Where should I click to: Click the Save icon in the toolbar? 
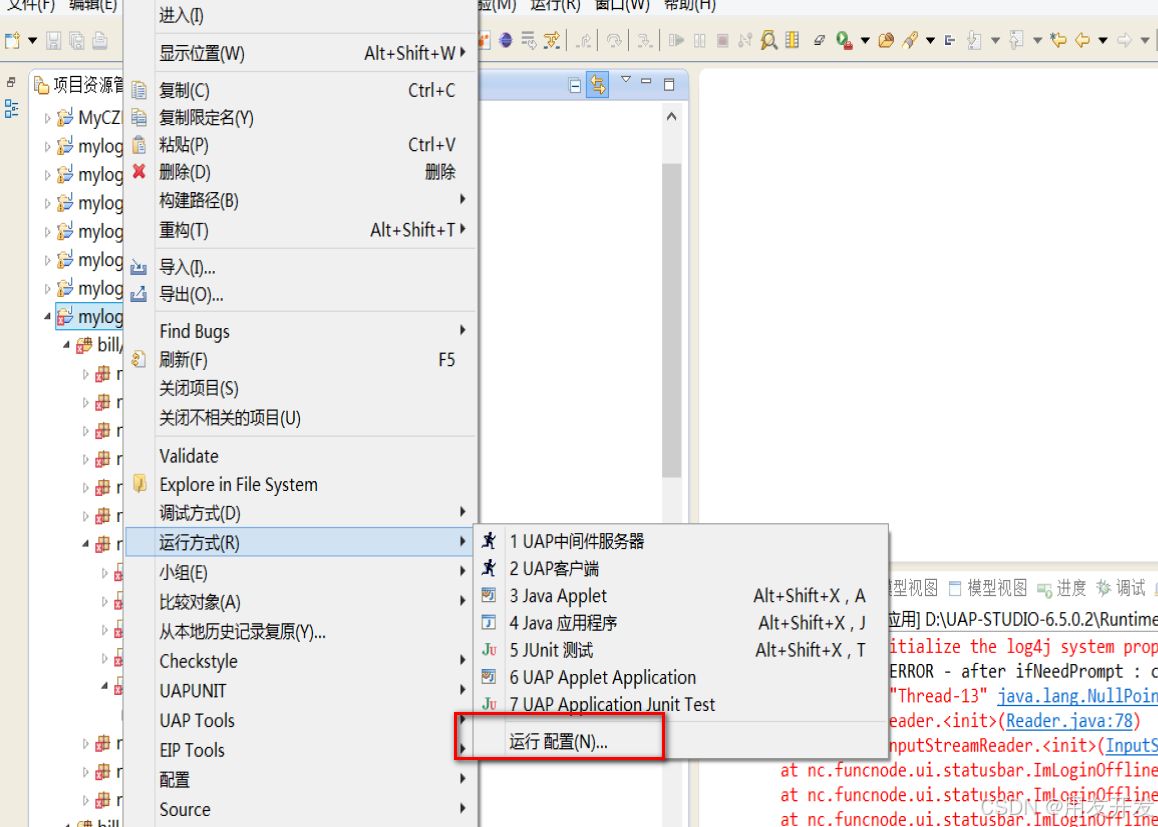pyautogui.click(x=52, y=40)
